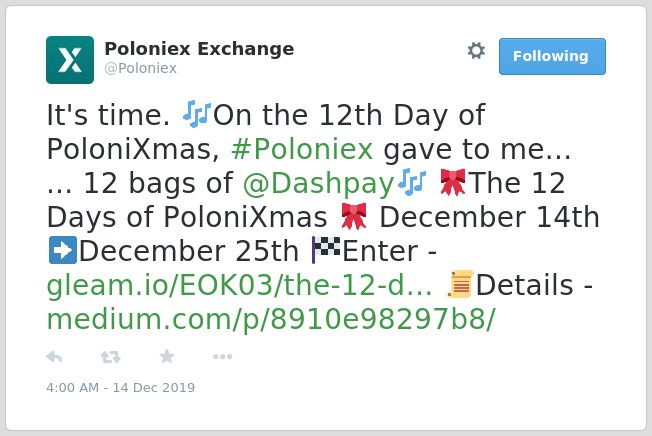The image size is (652, 436).
Task: Open the #Poloniex hashtag
Action: (302, 149)
